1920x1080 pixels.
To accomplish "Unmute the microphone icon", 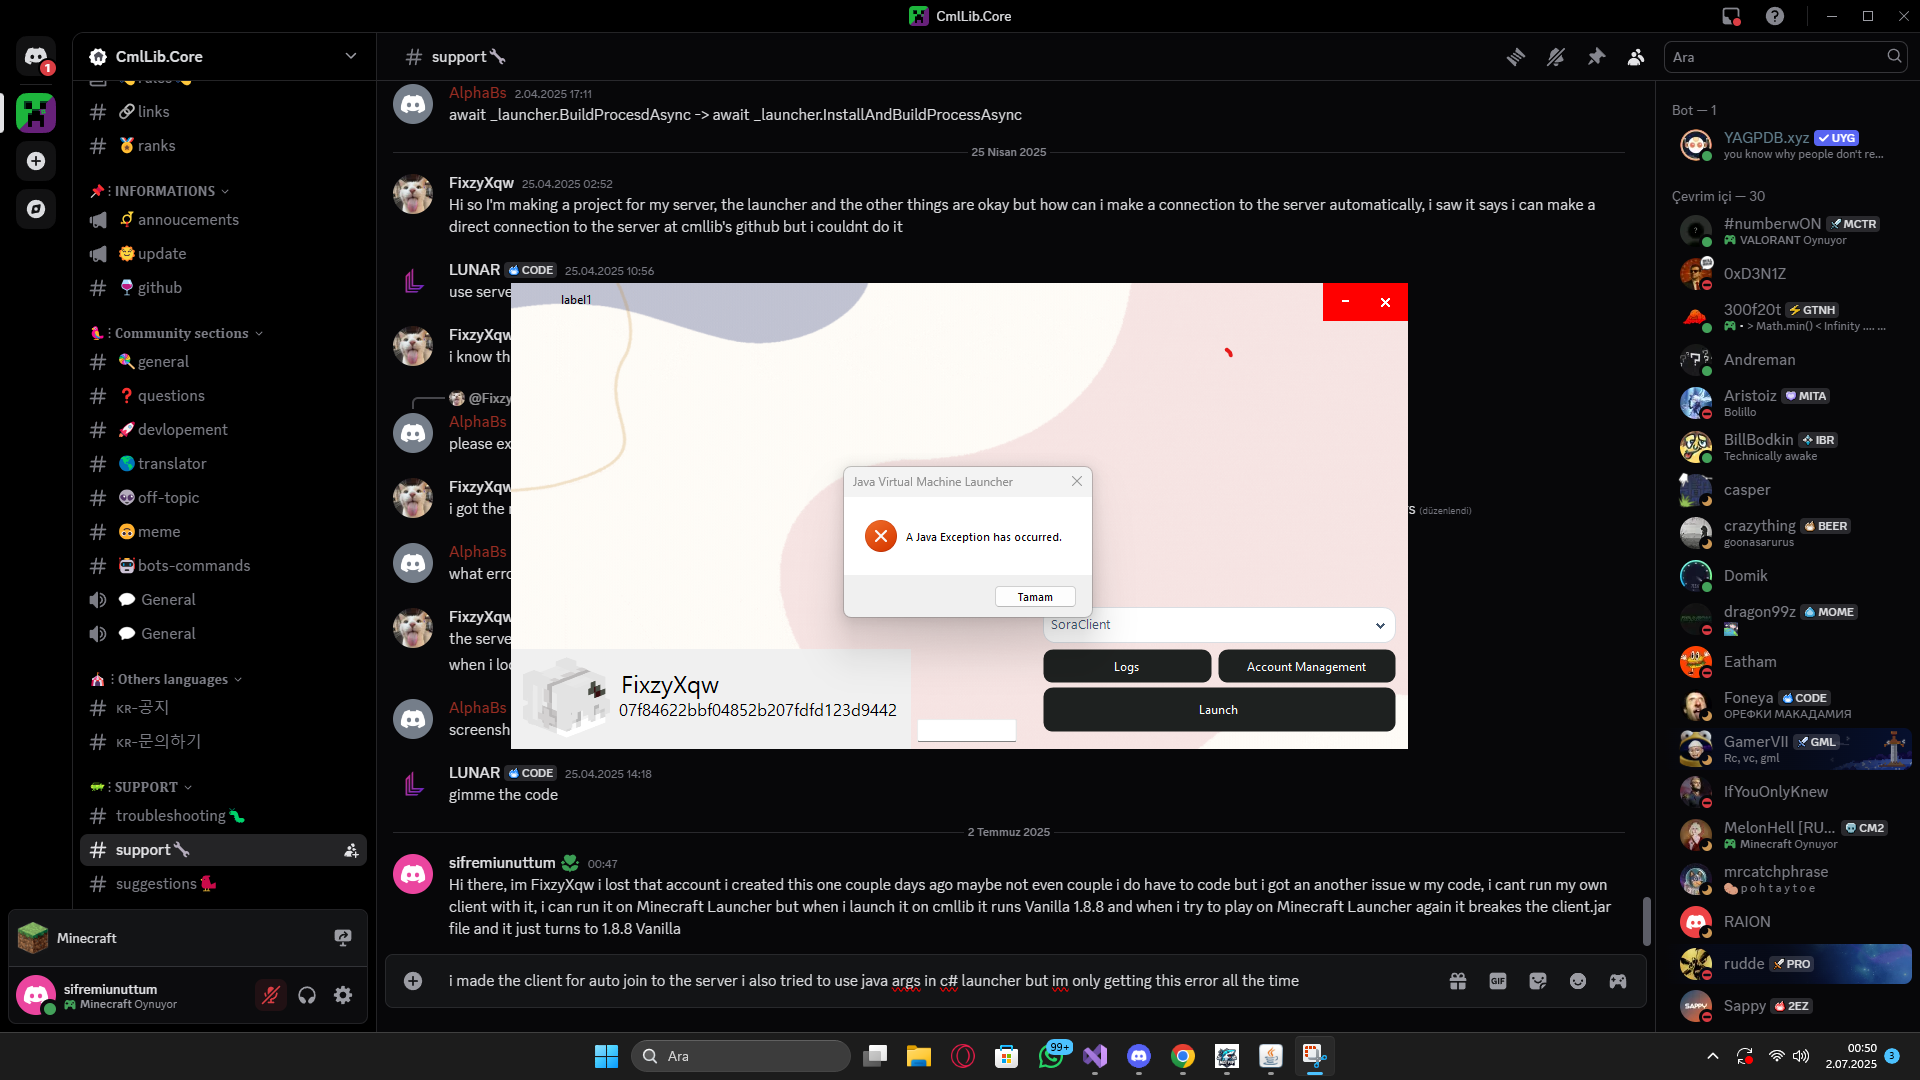I will [x=270, y=995].
